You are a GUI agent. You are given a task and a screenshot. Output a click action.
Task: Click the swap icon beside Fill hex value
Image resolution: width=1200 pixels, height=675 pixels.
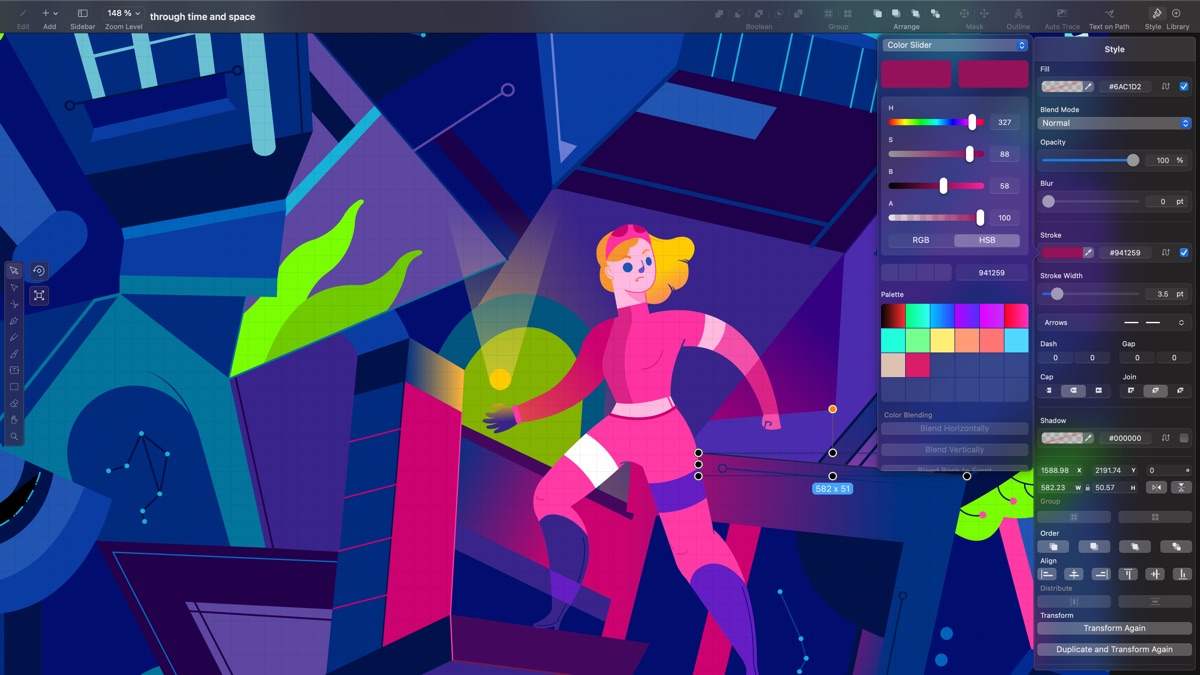(x=1166, y=87)
